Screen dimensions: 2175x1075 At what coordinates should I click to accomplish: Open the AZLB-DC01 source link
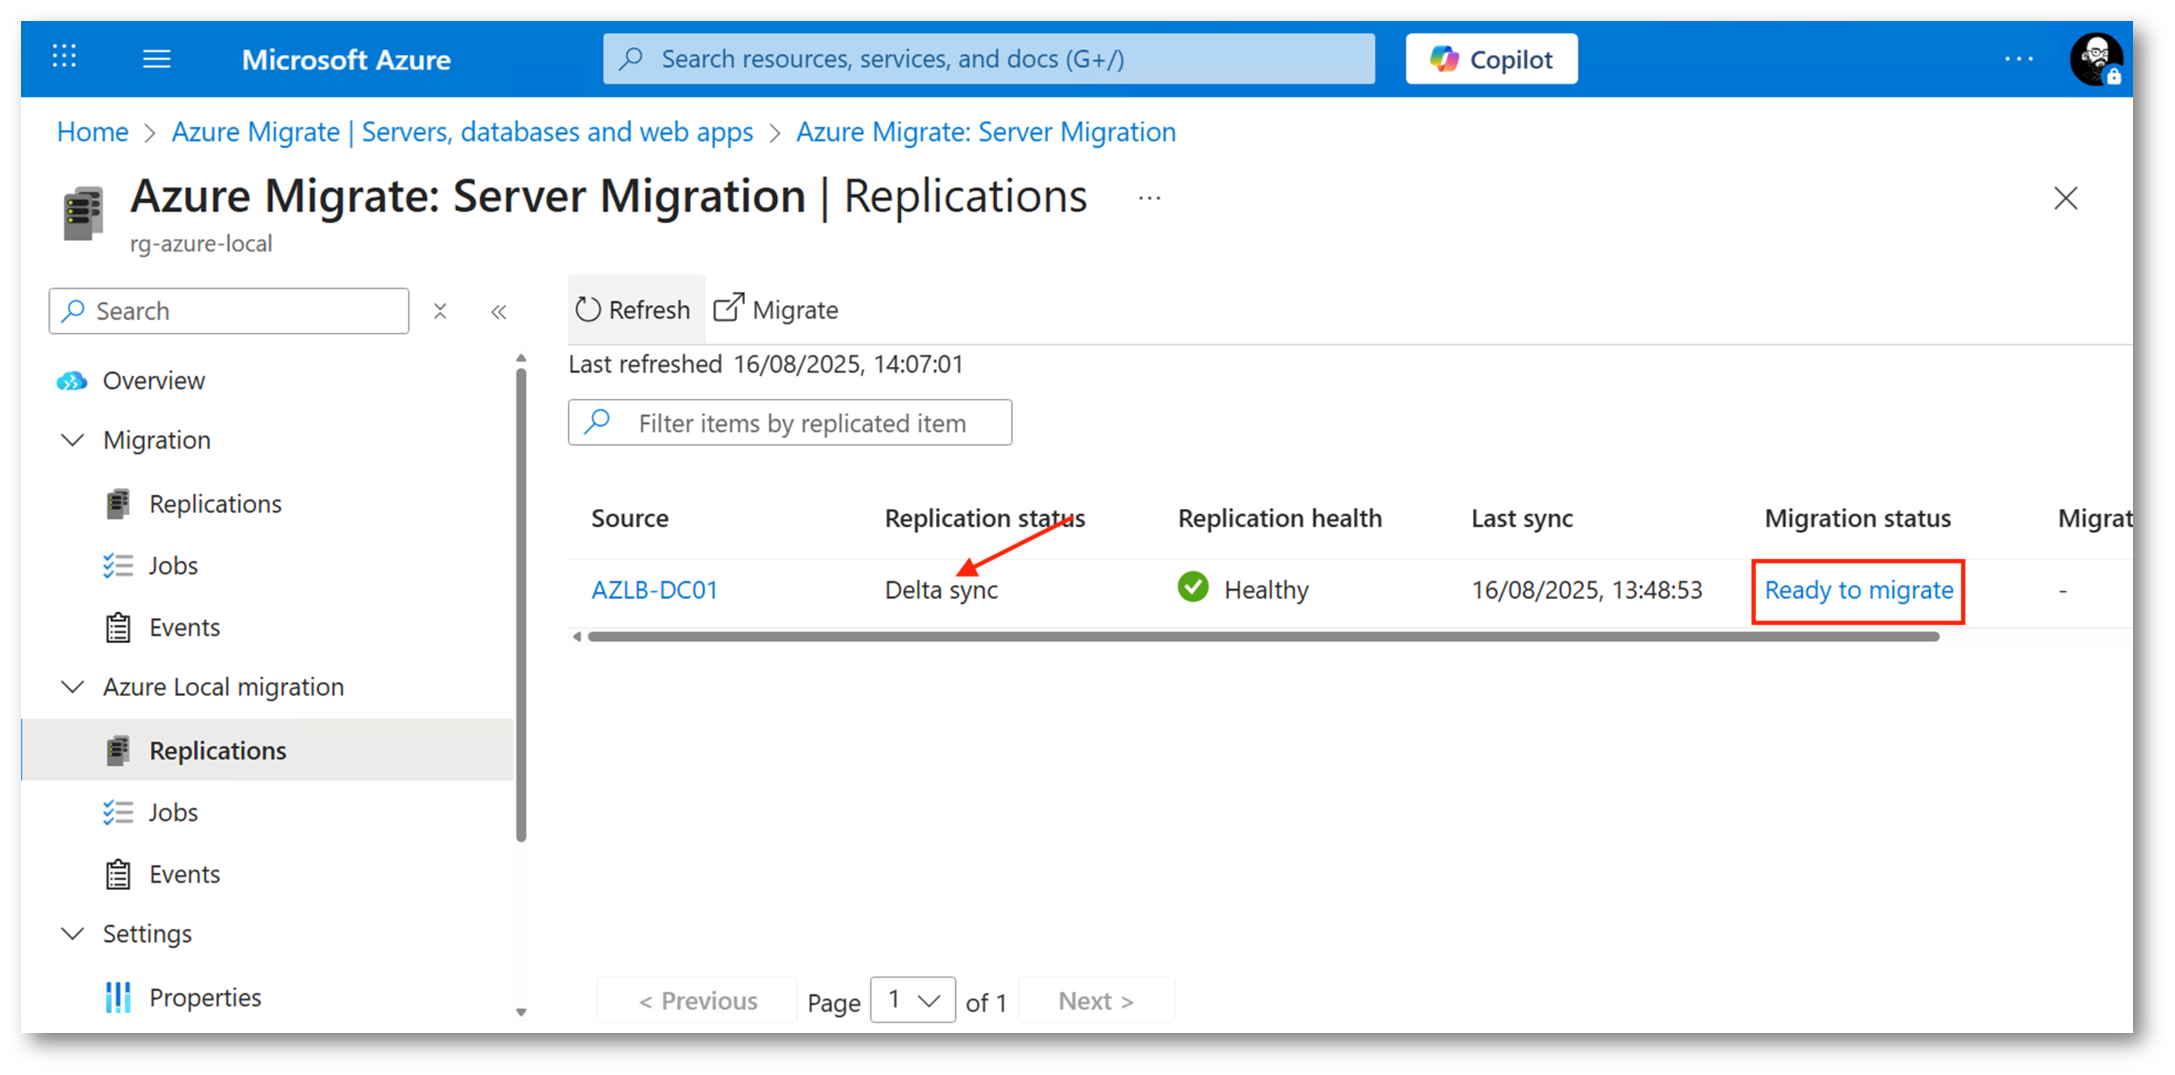click(655, 590)
